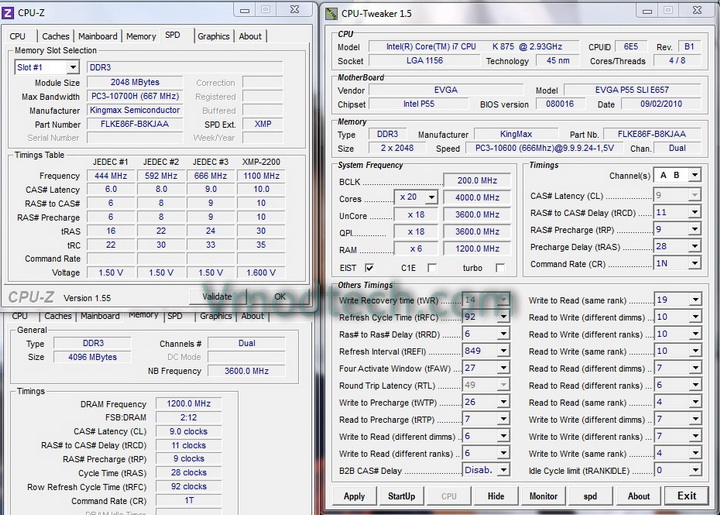Toggle the turbo checkbox
The width and height of the screenshot is (720, 515).
coord(500,268)
